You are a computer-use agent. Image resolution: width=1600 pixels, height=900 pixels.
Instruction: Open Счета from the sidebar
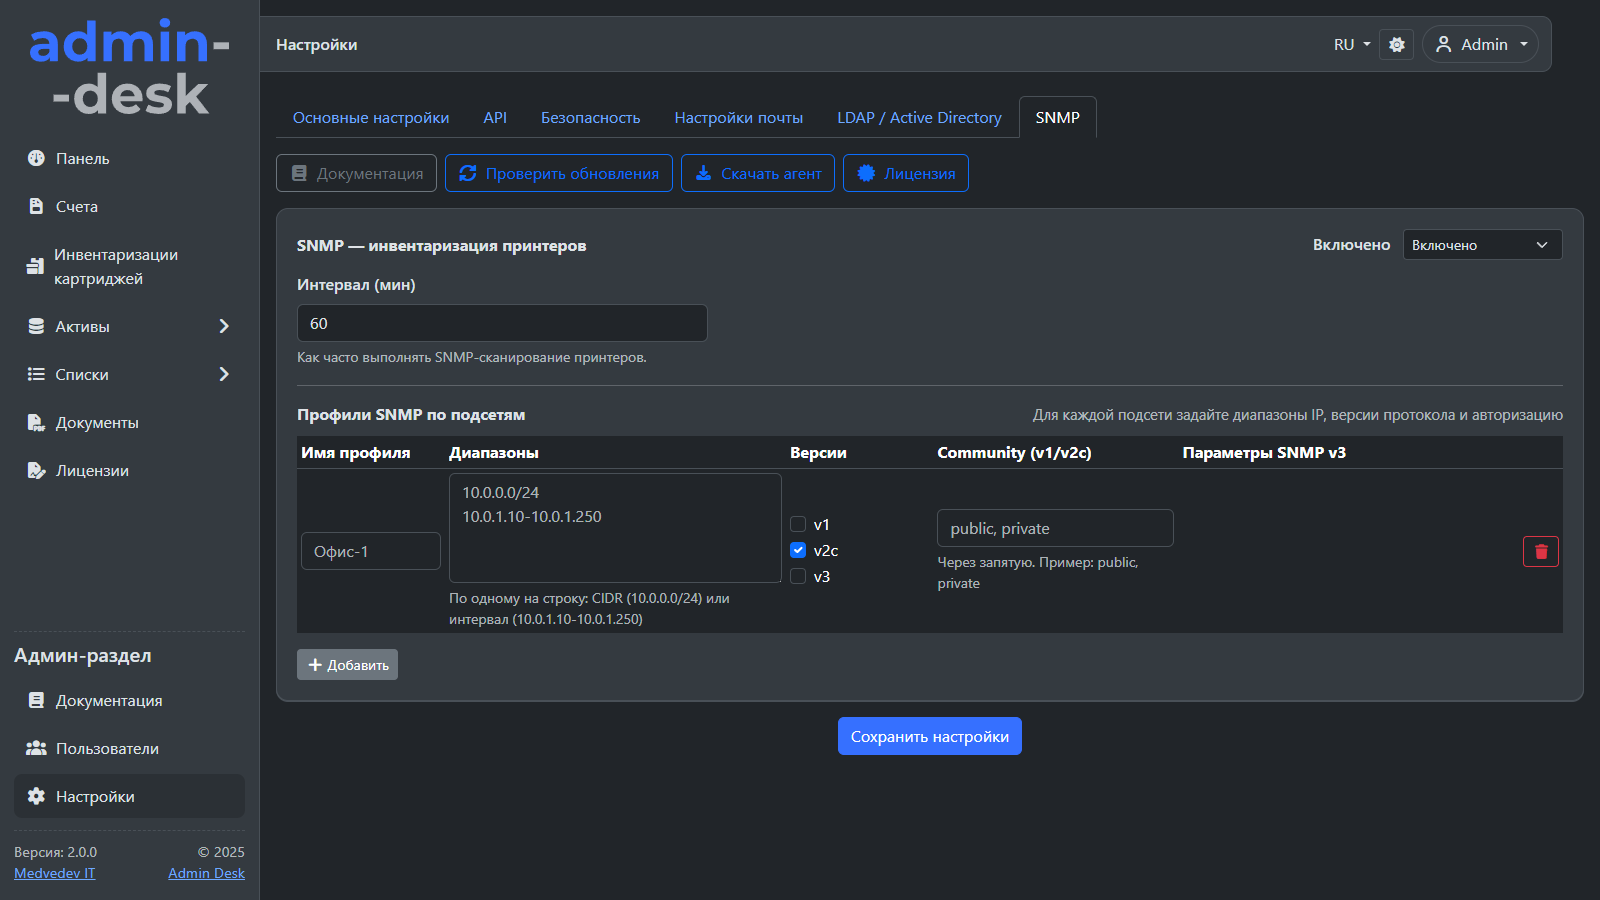[76, 207]
